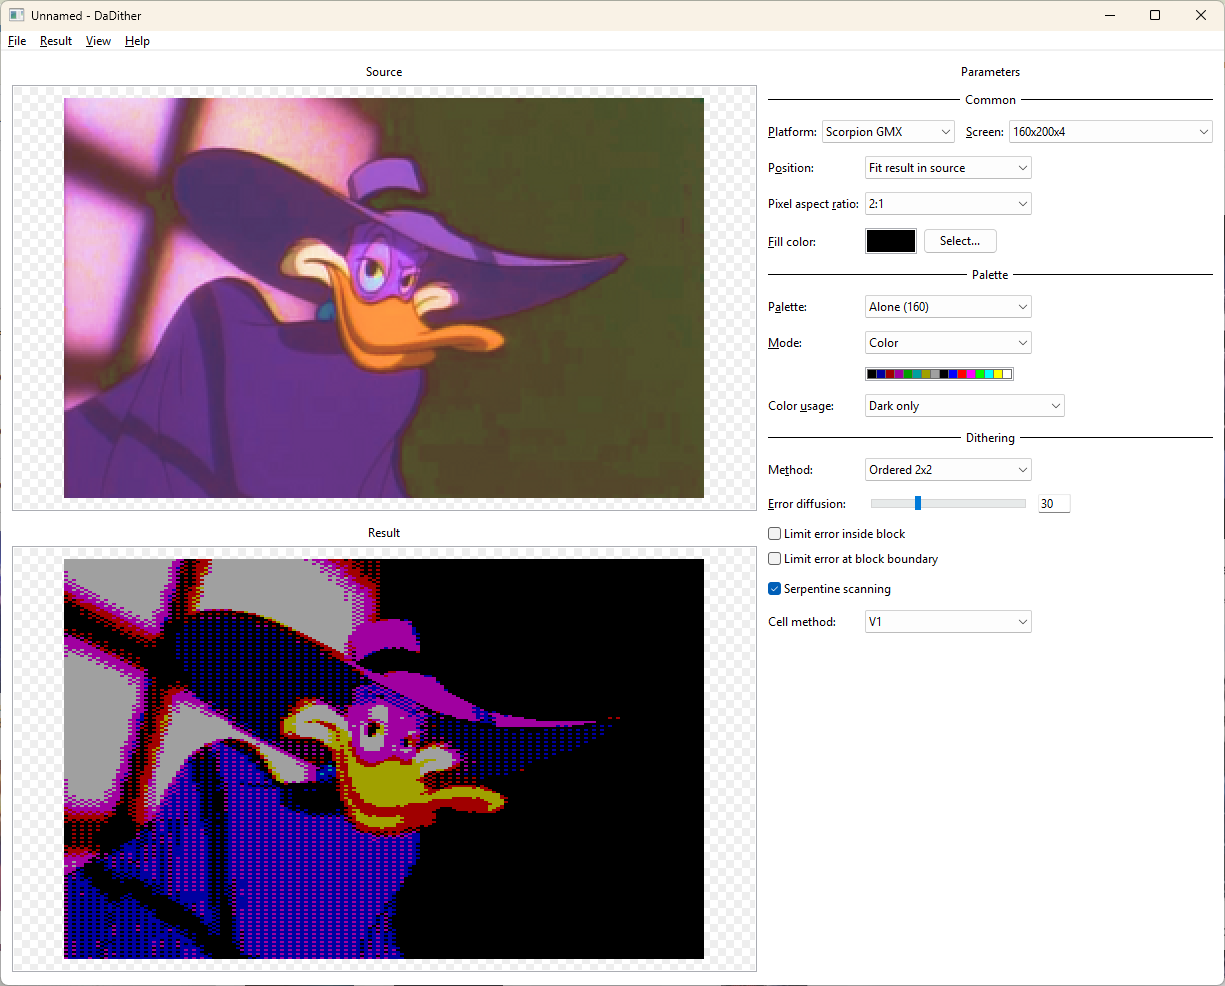The width and height of the screenshot is (1225, 986).
Task: Open the File menu
Action: coord(17,41)
